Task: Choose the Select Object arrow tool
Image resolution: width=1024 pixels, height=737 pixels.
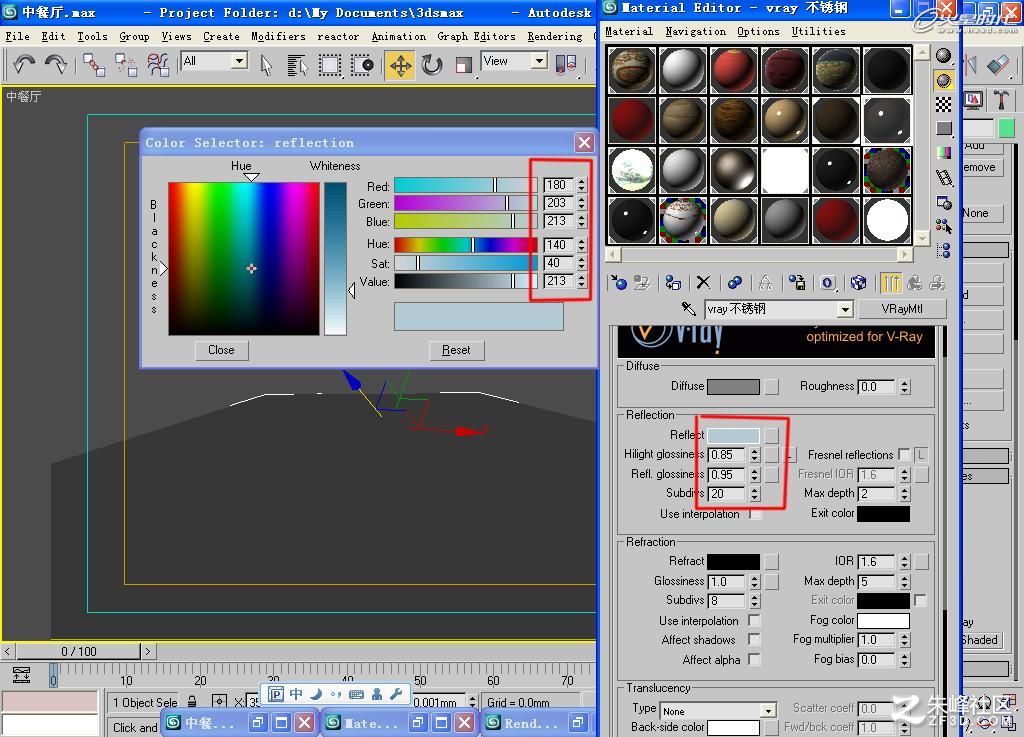Action: tap(266, 65)
